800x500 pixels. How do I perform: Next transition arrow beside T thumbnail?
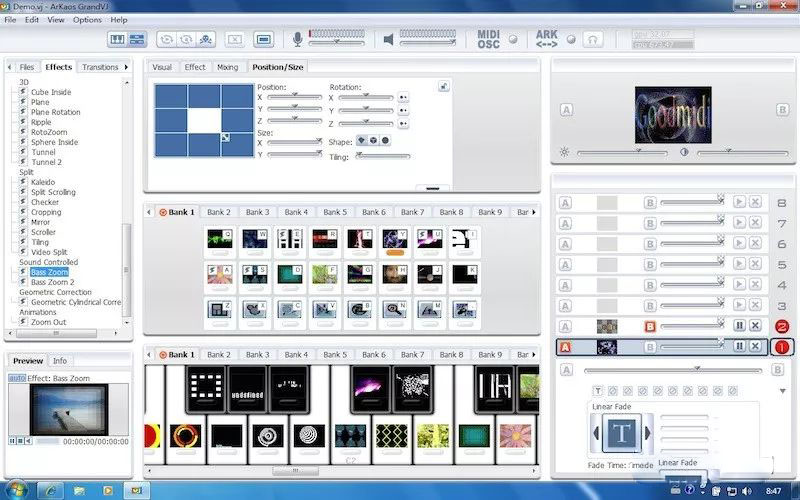[648, 433]
